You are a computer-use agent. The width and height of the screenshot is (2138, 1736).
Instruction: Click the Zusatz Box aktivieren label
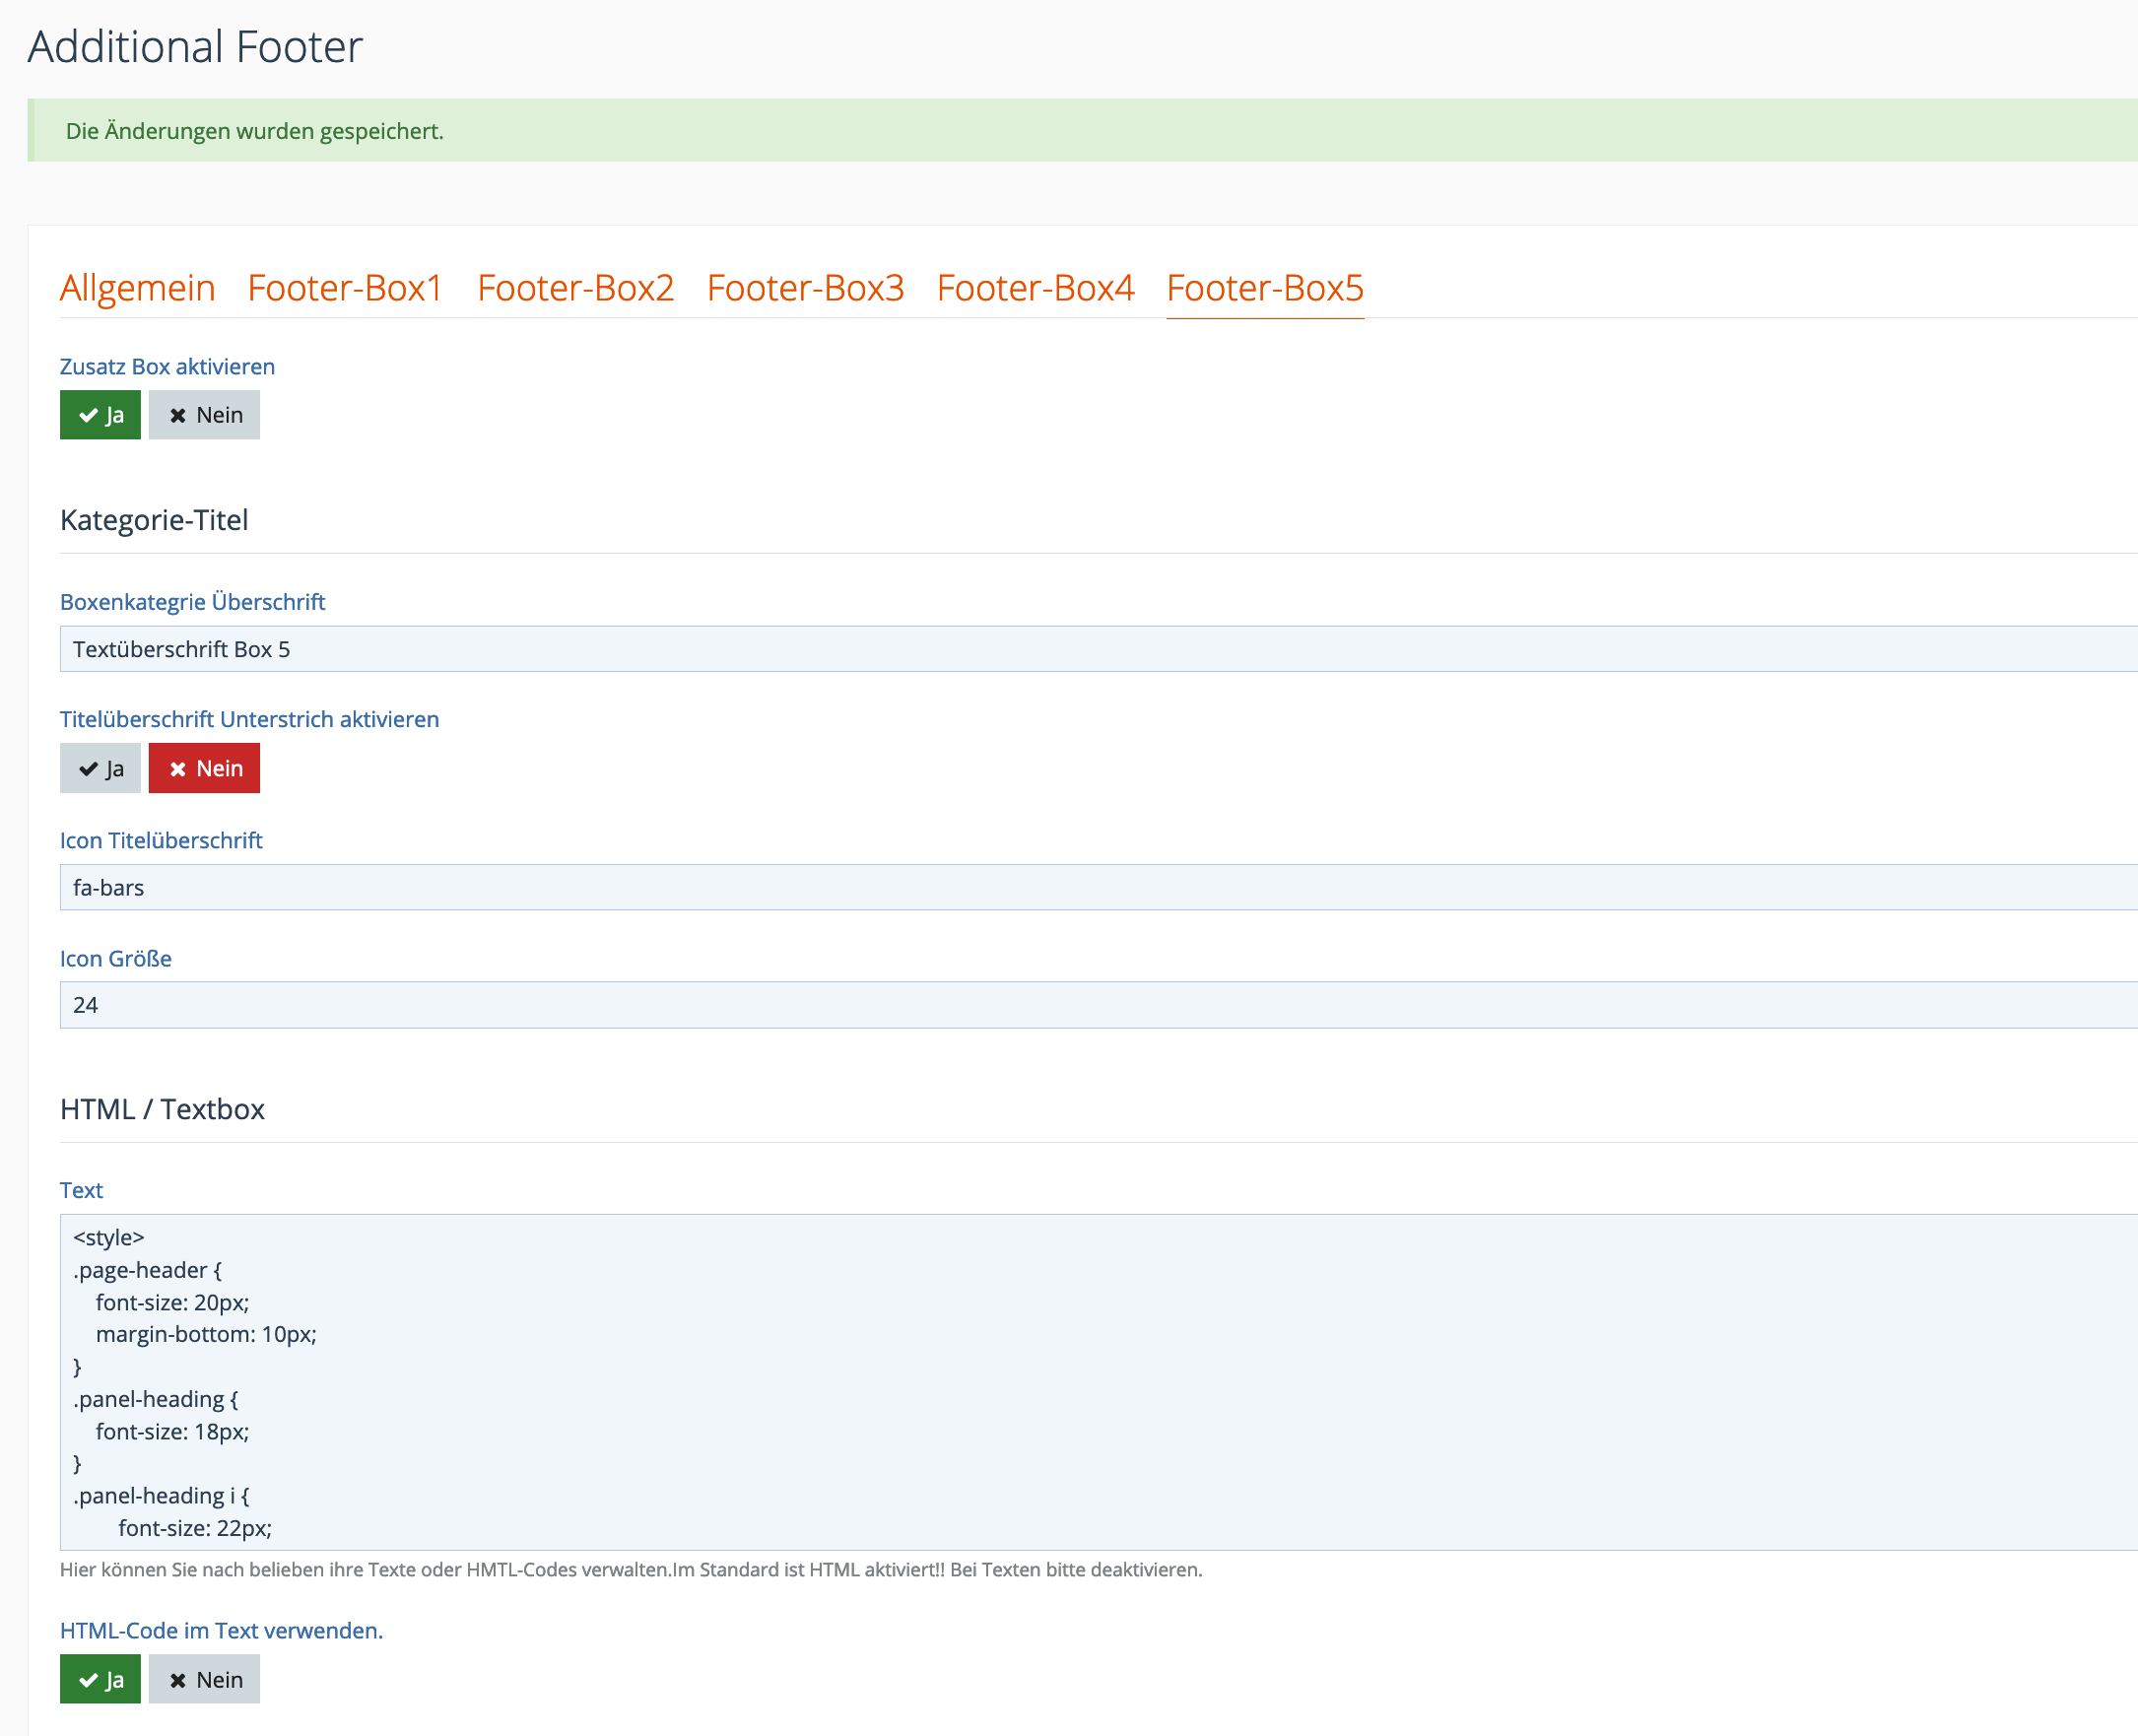(x=167, y=366)
